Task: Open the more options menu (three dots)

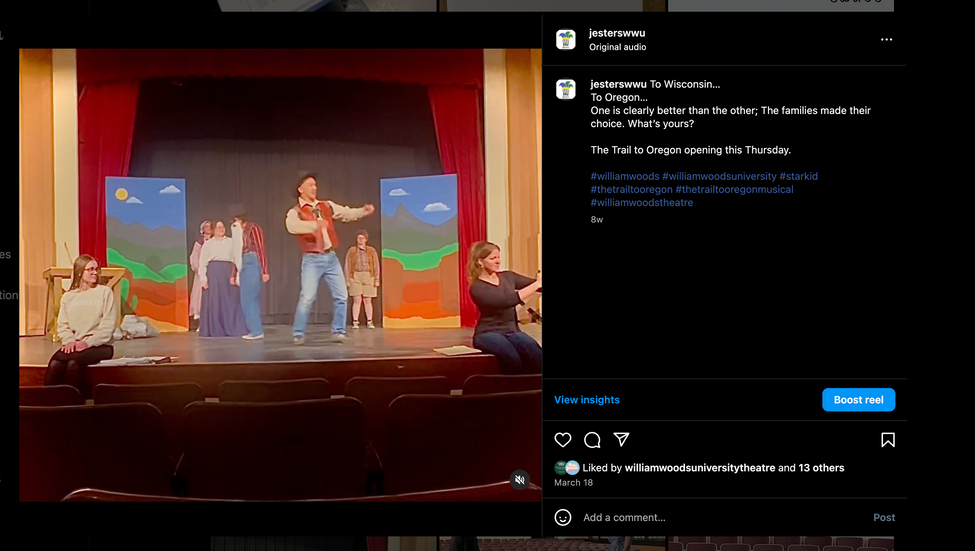Action: pos(886,39)
